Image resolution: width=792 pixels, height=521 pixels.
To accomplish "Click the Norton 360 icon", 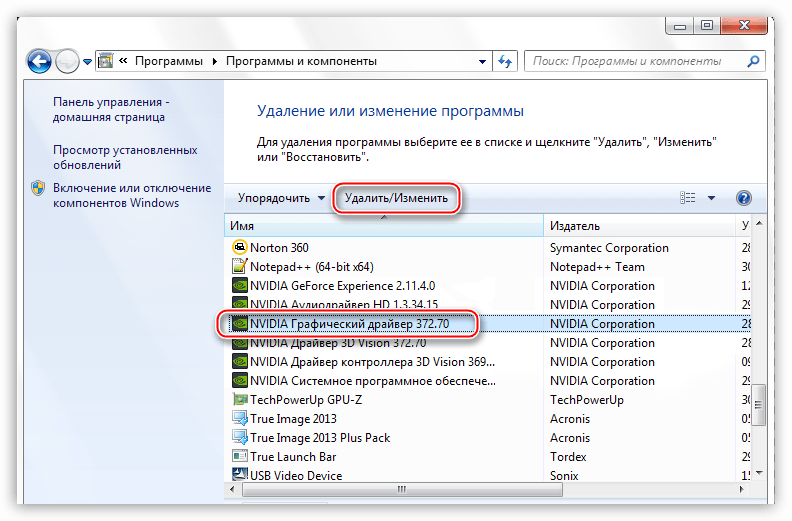I will pyautogui.click(x=239, y=247).
